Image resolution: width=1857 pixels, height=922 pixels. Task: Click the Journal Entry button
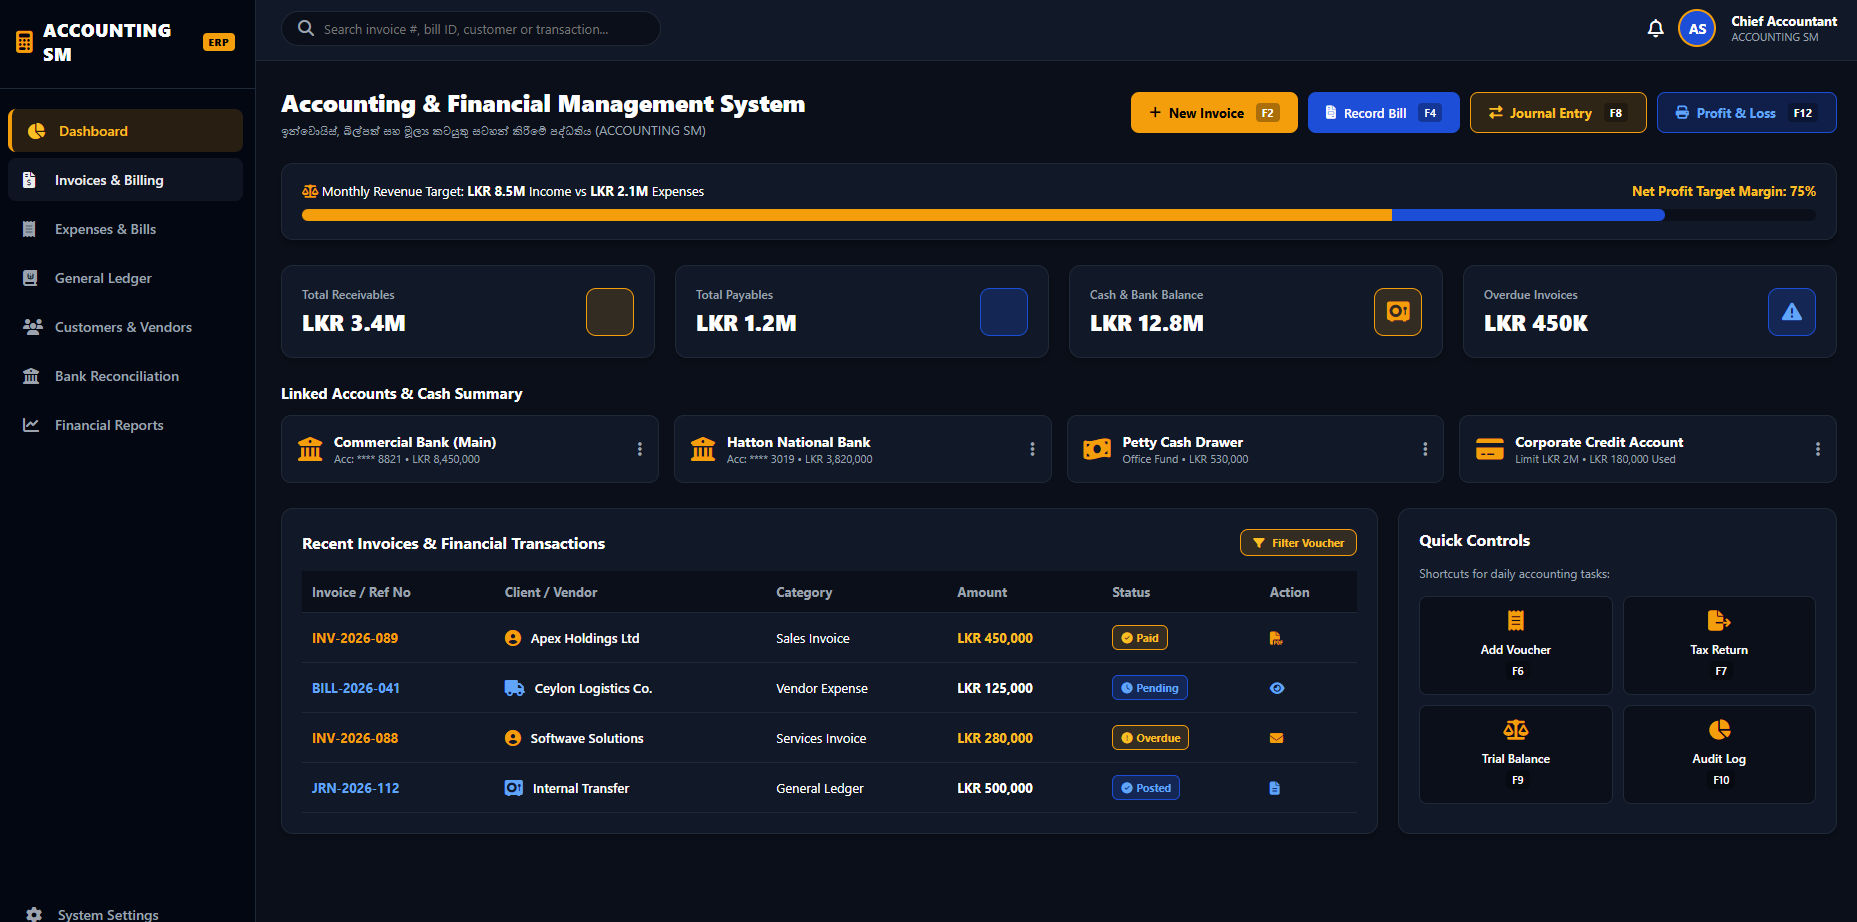pyautogui.click(x=1558, y=112)
